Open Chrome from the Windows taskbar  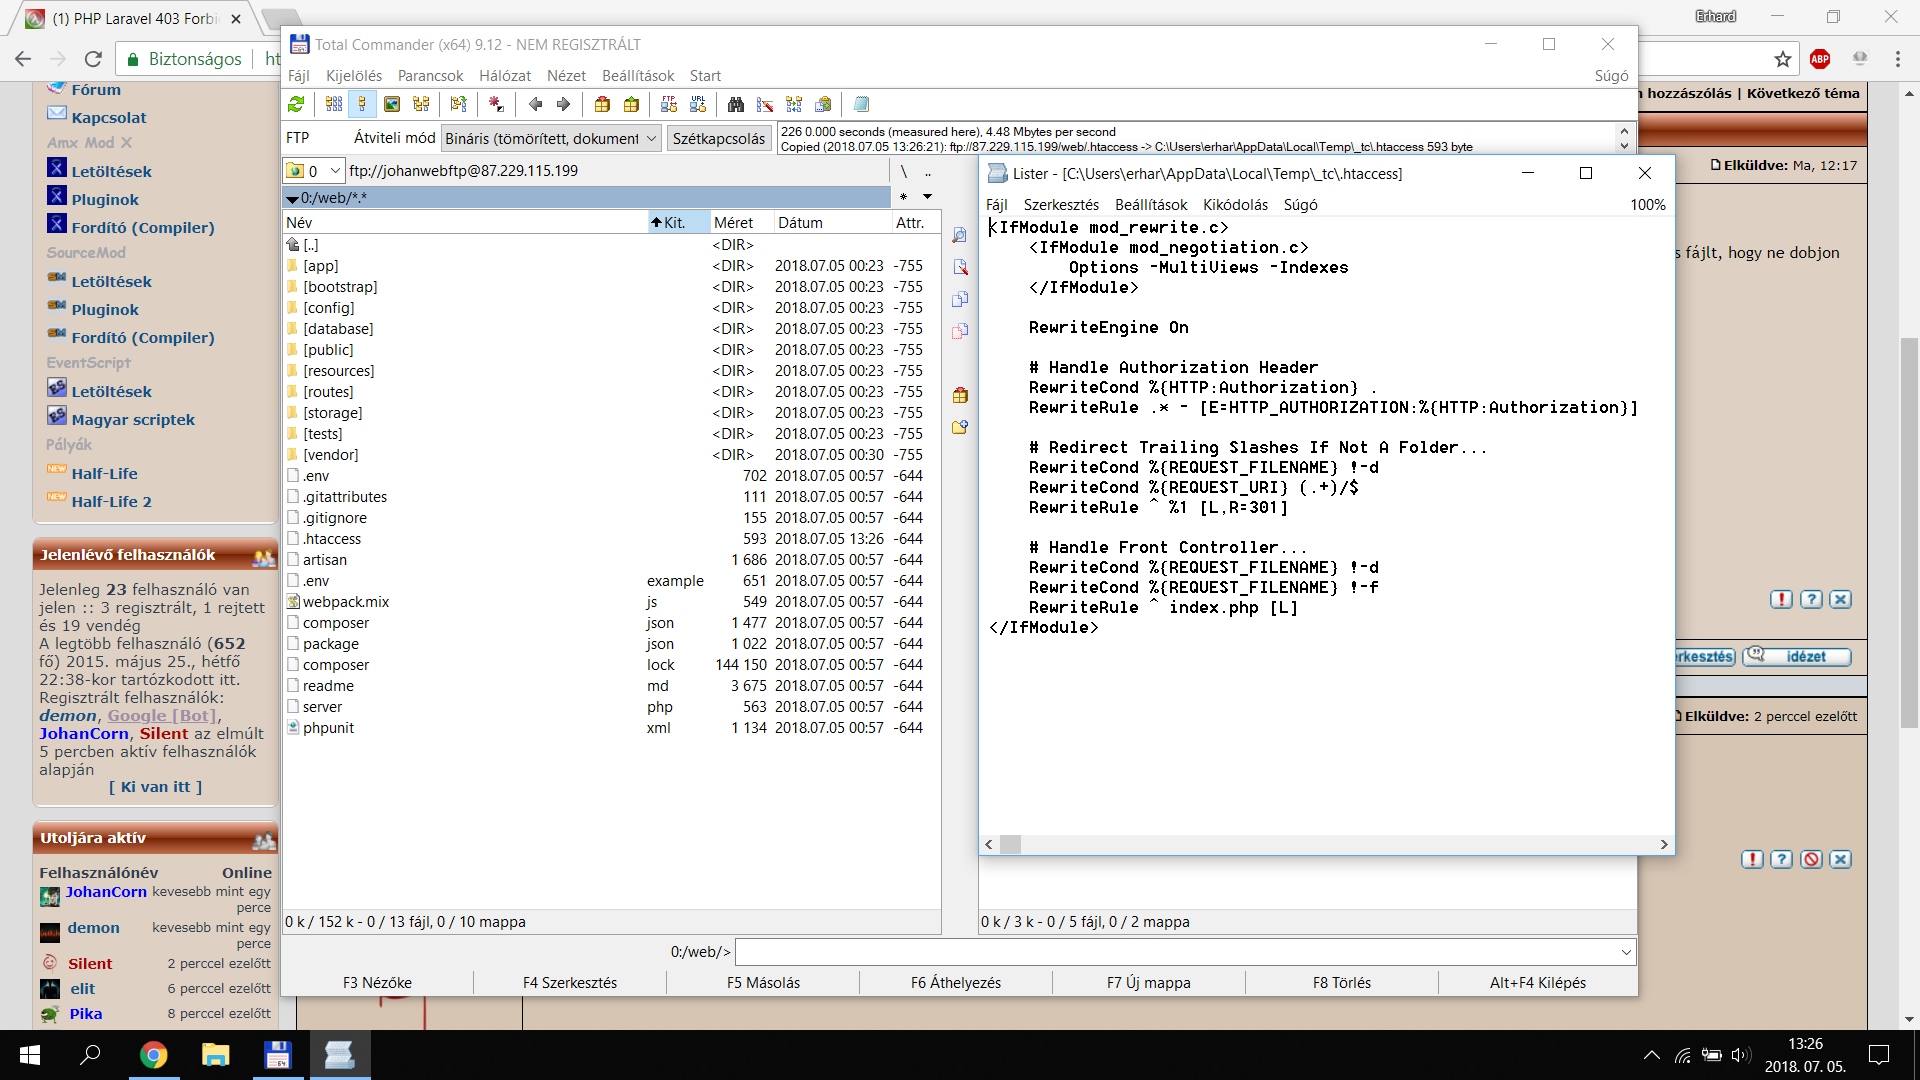[153, 1055]
